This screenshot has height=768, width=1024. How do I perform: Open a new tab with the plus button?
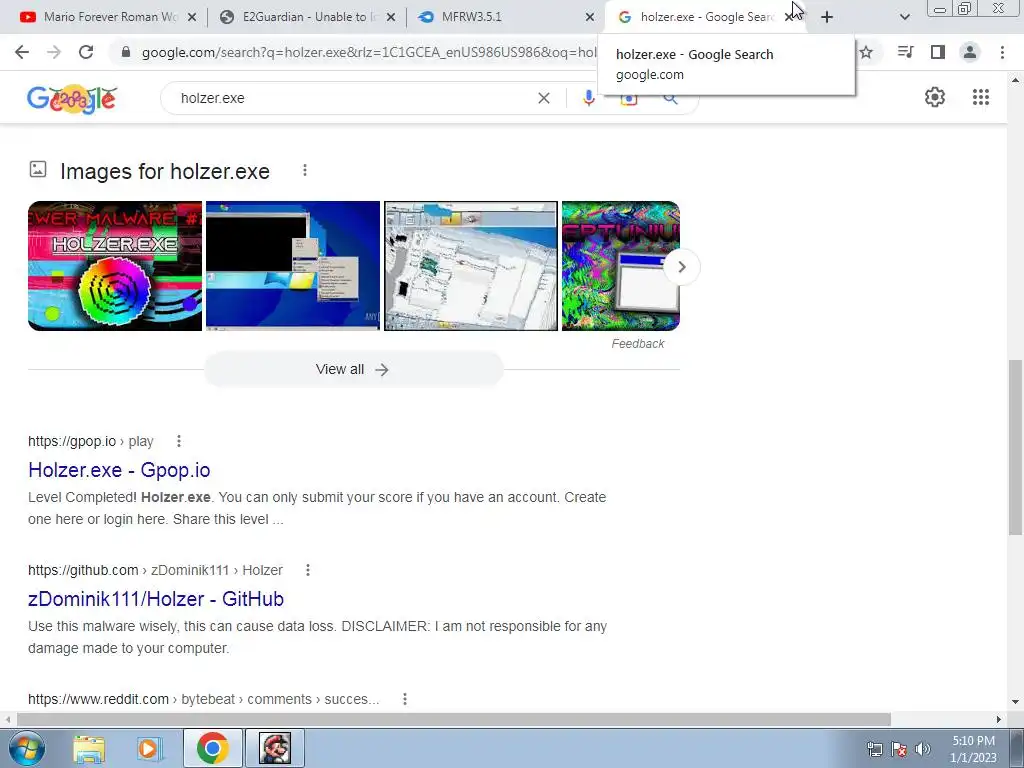pyautogui.click(x=827, y=17)
